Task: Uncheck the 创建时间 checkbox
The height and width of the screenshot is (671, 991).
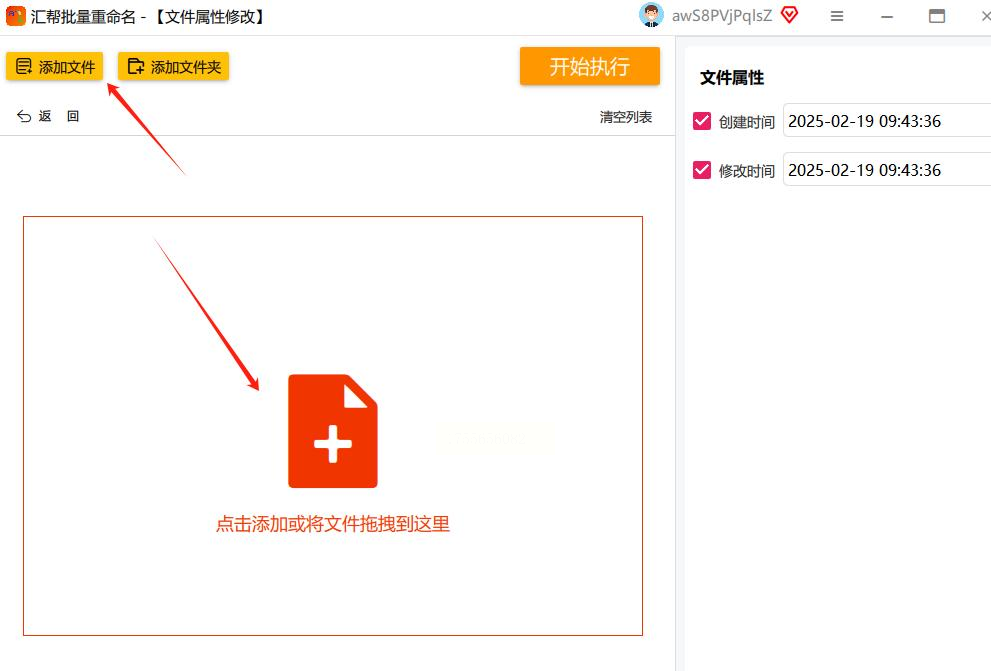Action: coord(702,121)
